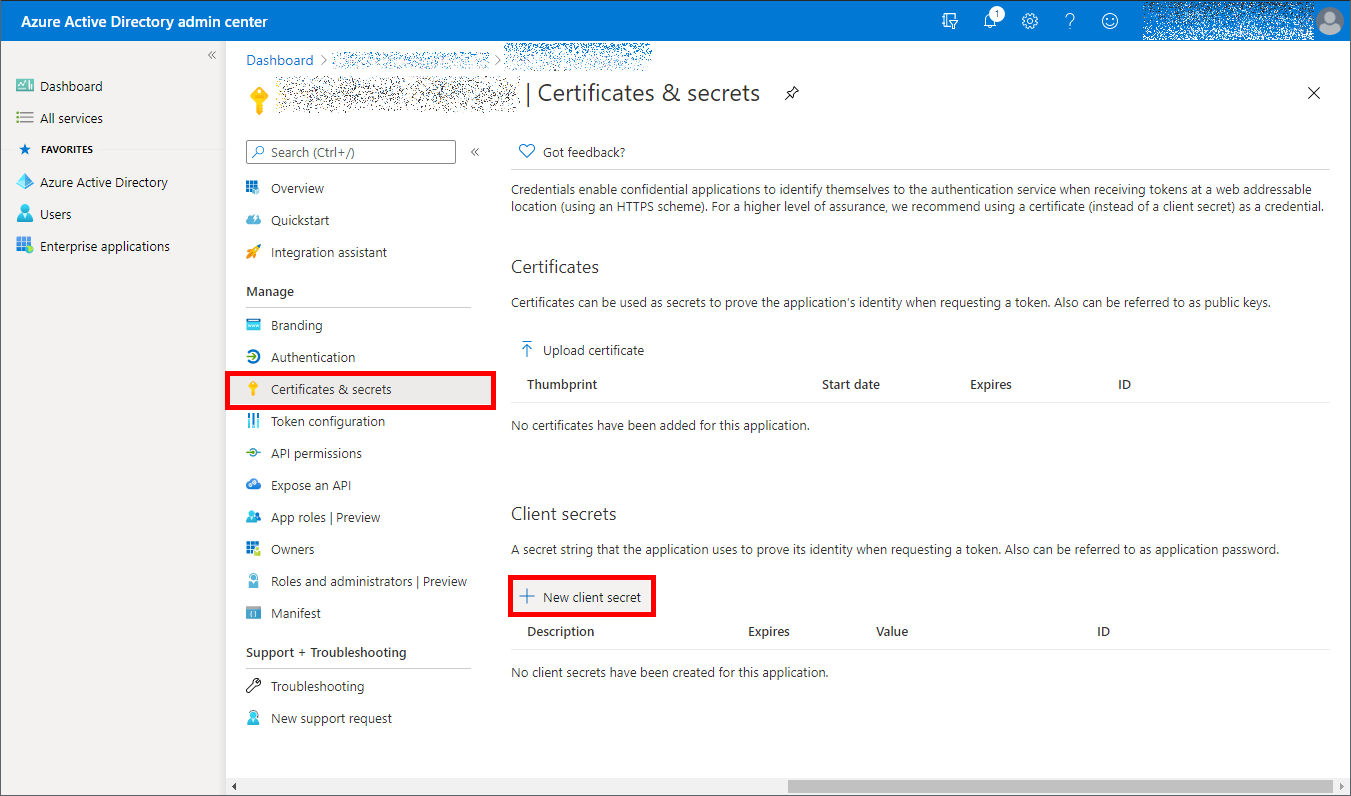Click the wrench icon for Troubleshooting

[x=253, y=686]
